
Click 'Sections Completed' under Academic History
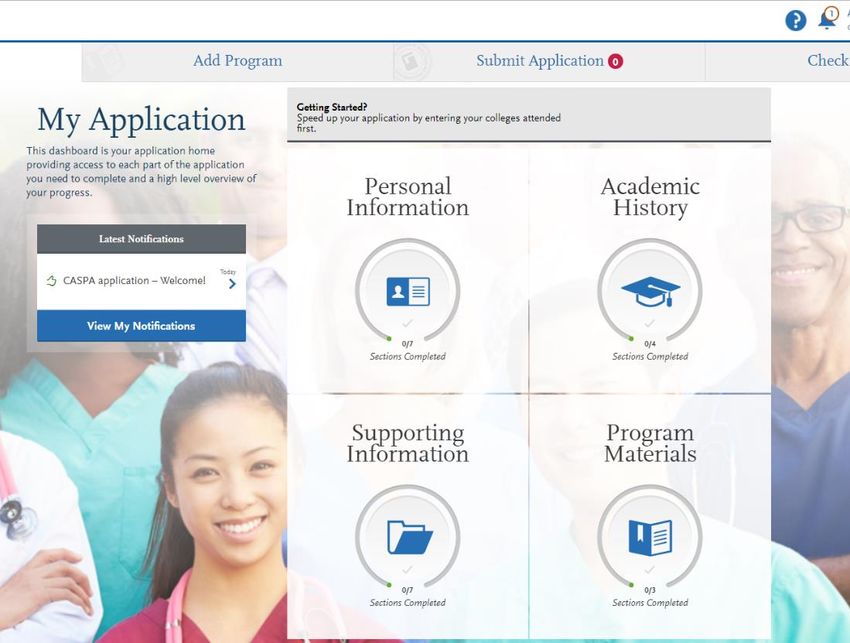tap(650, 357)
